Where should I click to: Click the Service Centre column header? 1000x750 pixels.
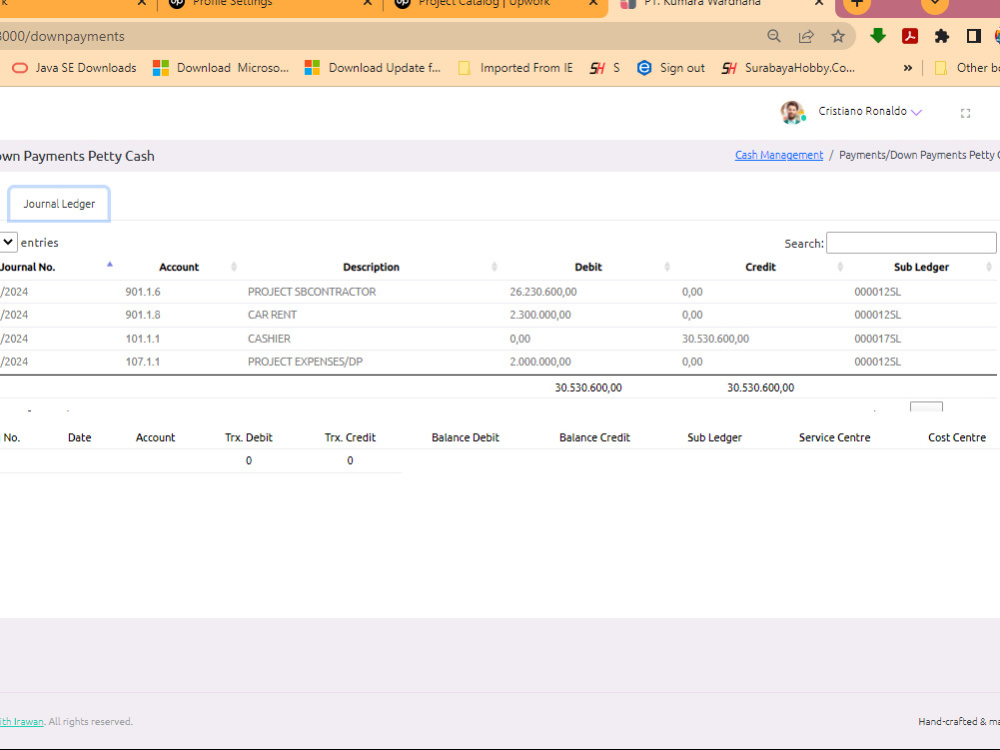(x=834, y=438)
